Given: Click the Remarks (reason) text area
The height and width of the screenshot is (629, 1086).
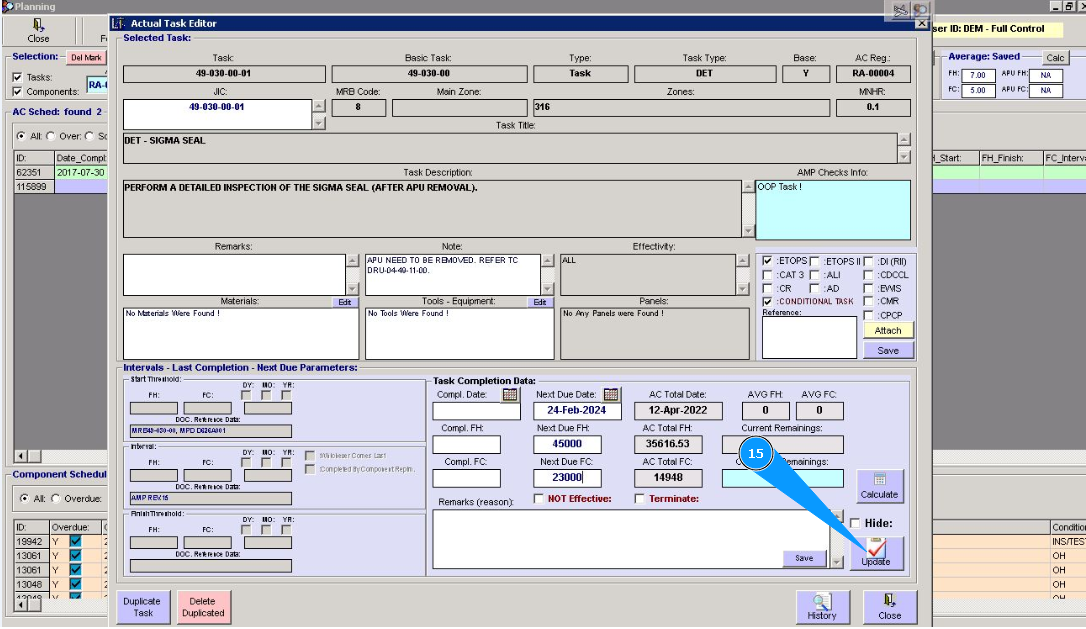Looking at the screenshot, I should pyautogui.click(x=630, y=539).
